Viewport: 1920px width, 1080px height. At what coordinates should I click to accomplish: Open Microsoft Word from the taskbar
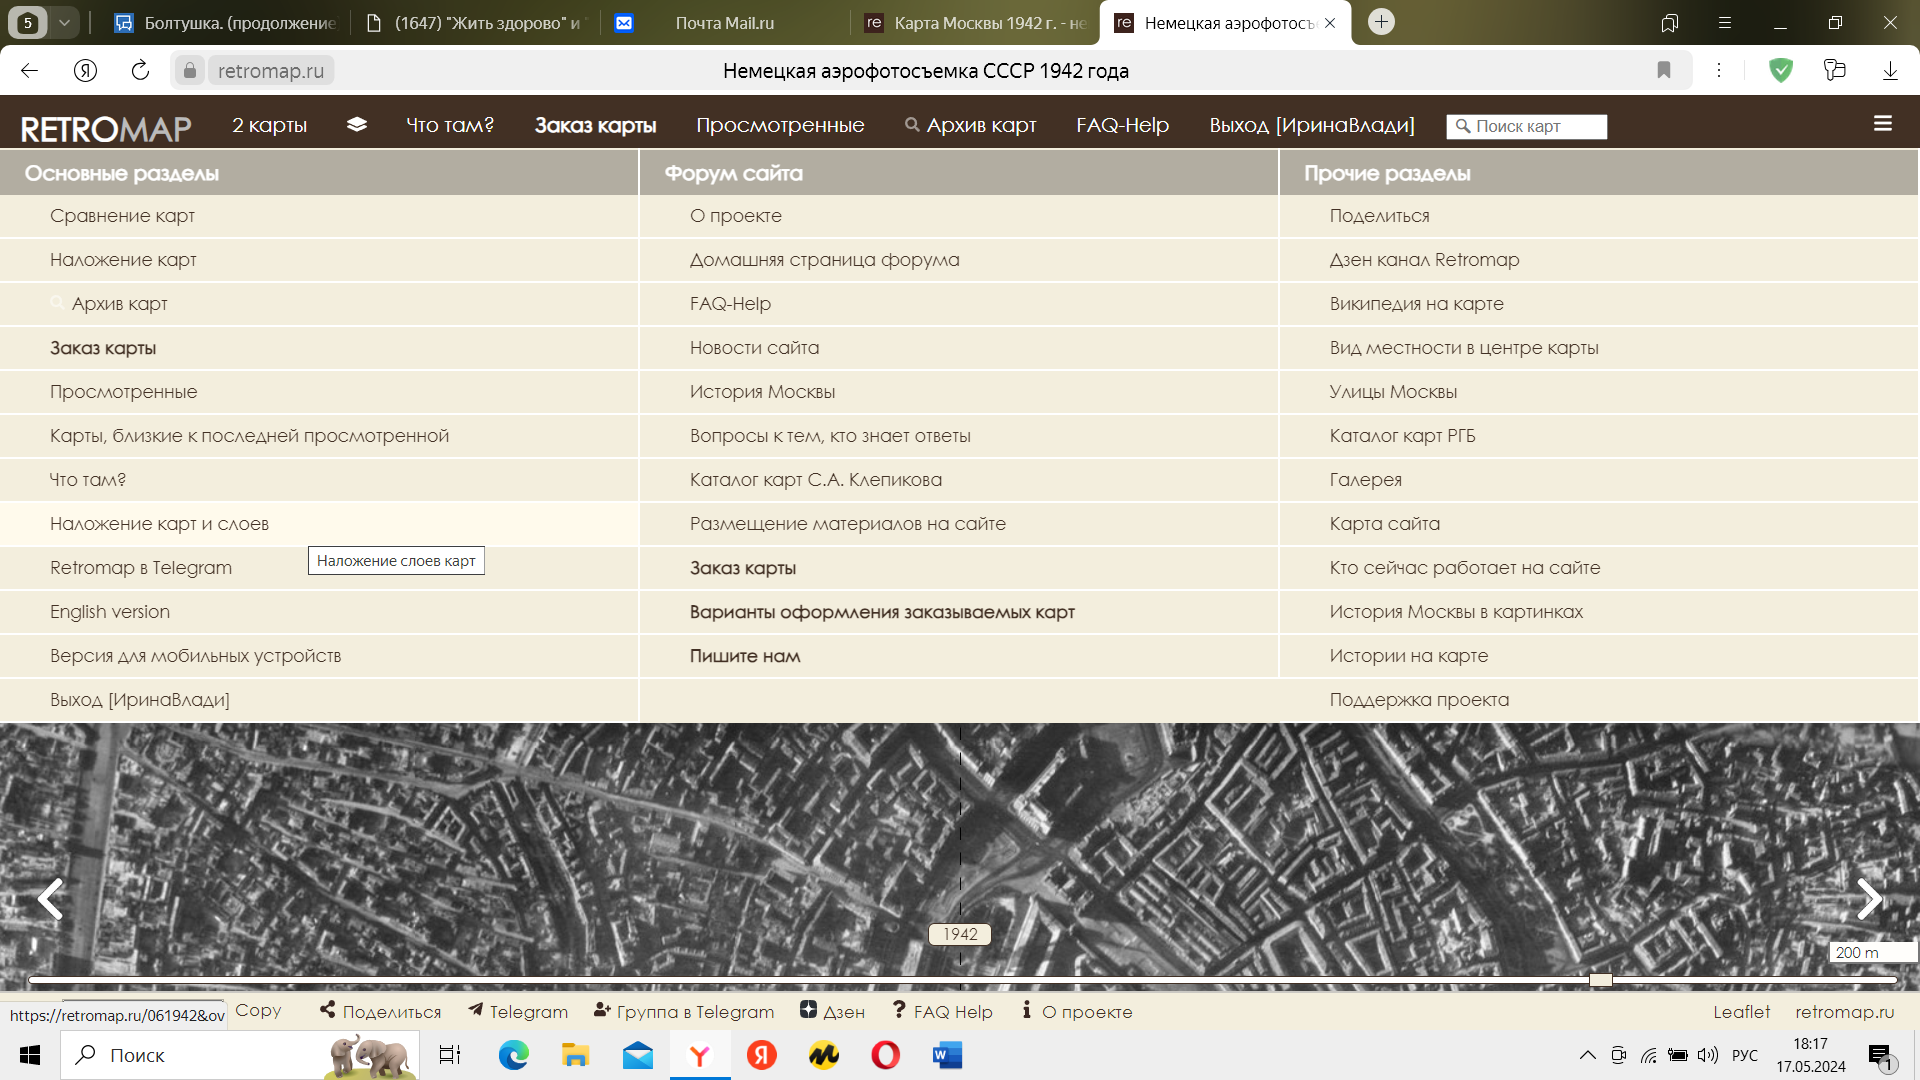946,1055
